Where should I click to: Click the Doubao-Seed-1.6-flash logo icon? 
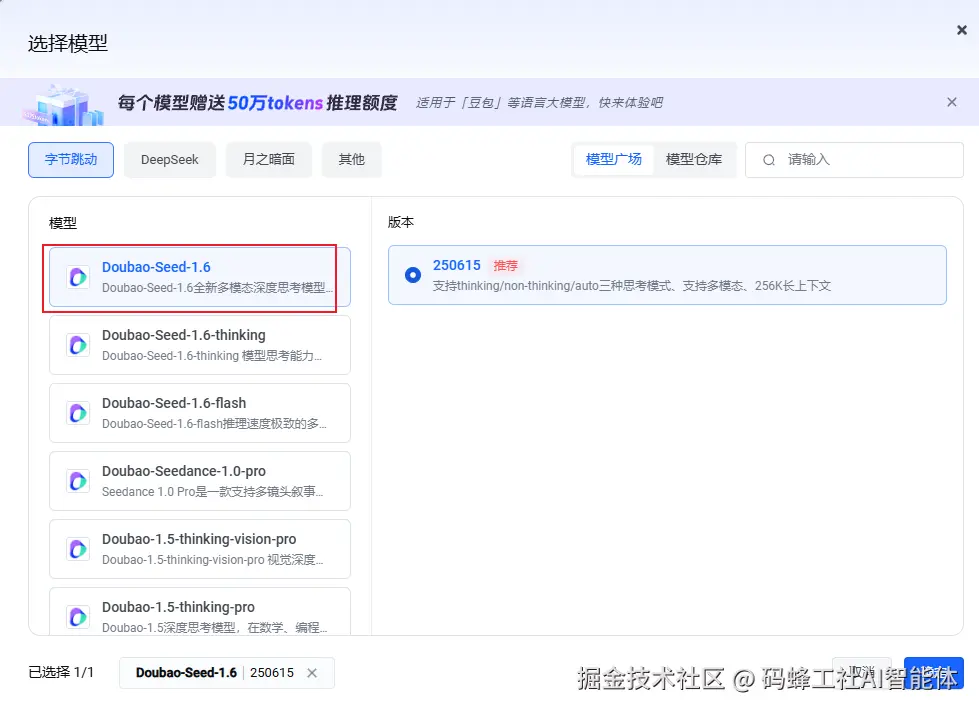[x=78, y=413]
